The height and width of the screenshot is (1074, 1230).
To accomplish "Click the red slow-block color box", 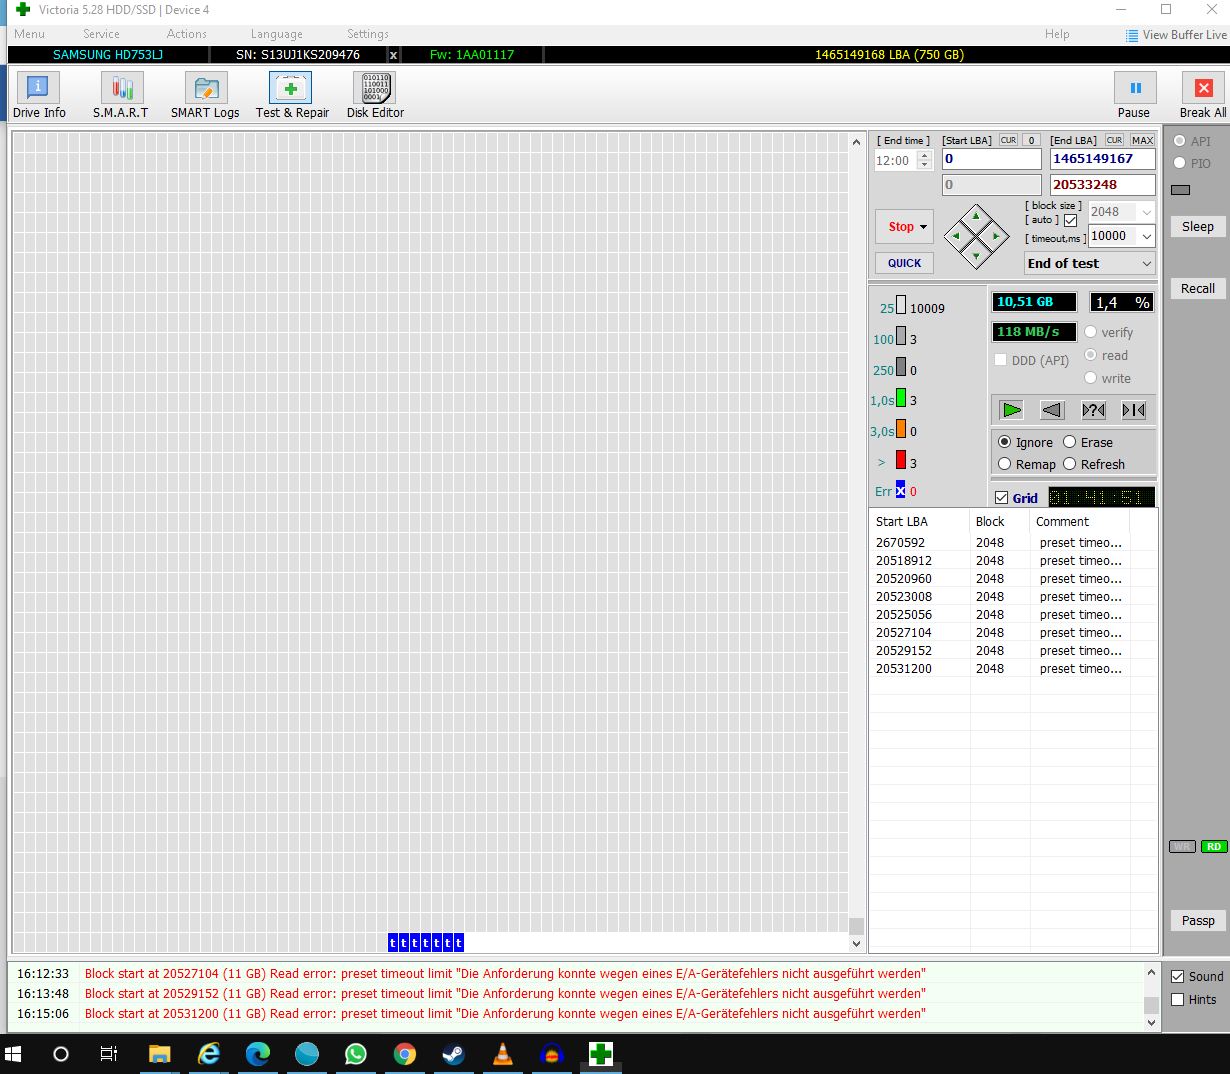I will click(900, 460).
